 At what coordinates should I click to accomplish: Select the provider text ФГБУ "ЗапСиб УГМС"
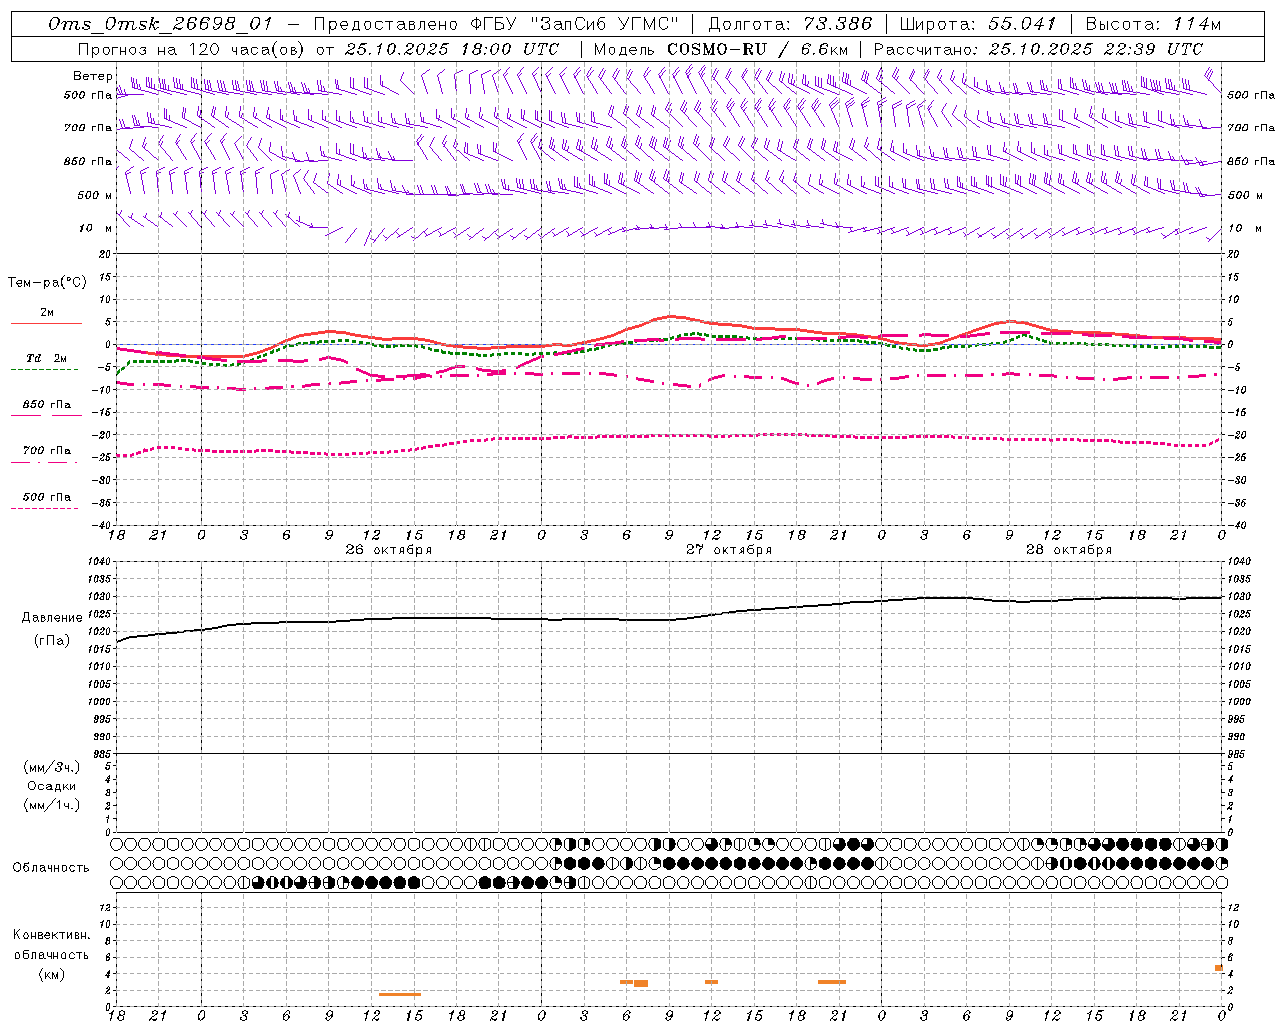pyautogui.click(x=575, y=24)
